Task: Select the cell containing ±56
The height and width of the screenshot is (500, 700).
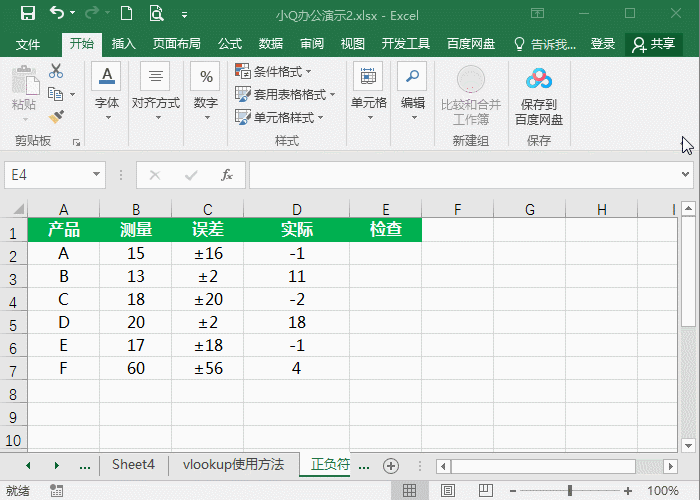Action: click(x=208, y=368)
